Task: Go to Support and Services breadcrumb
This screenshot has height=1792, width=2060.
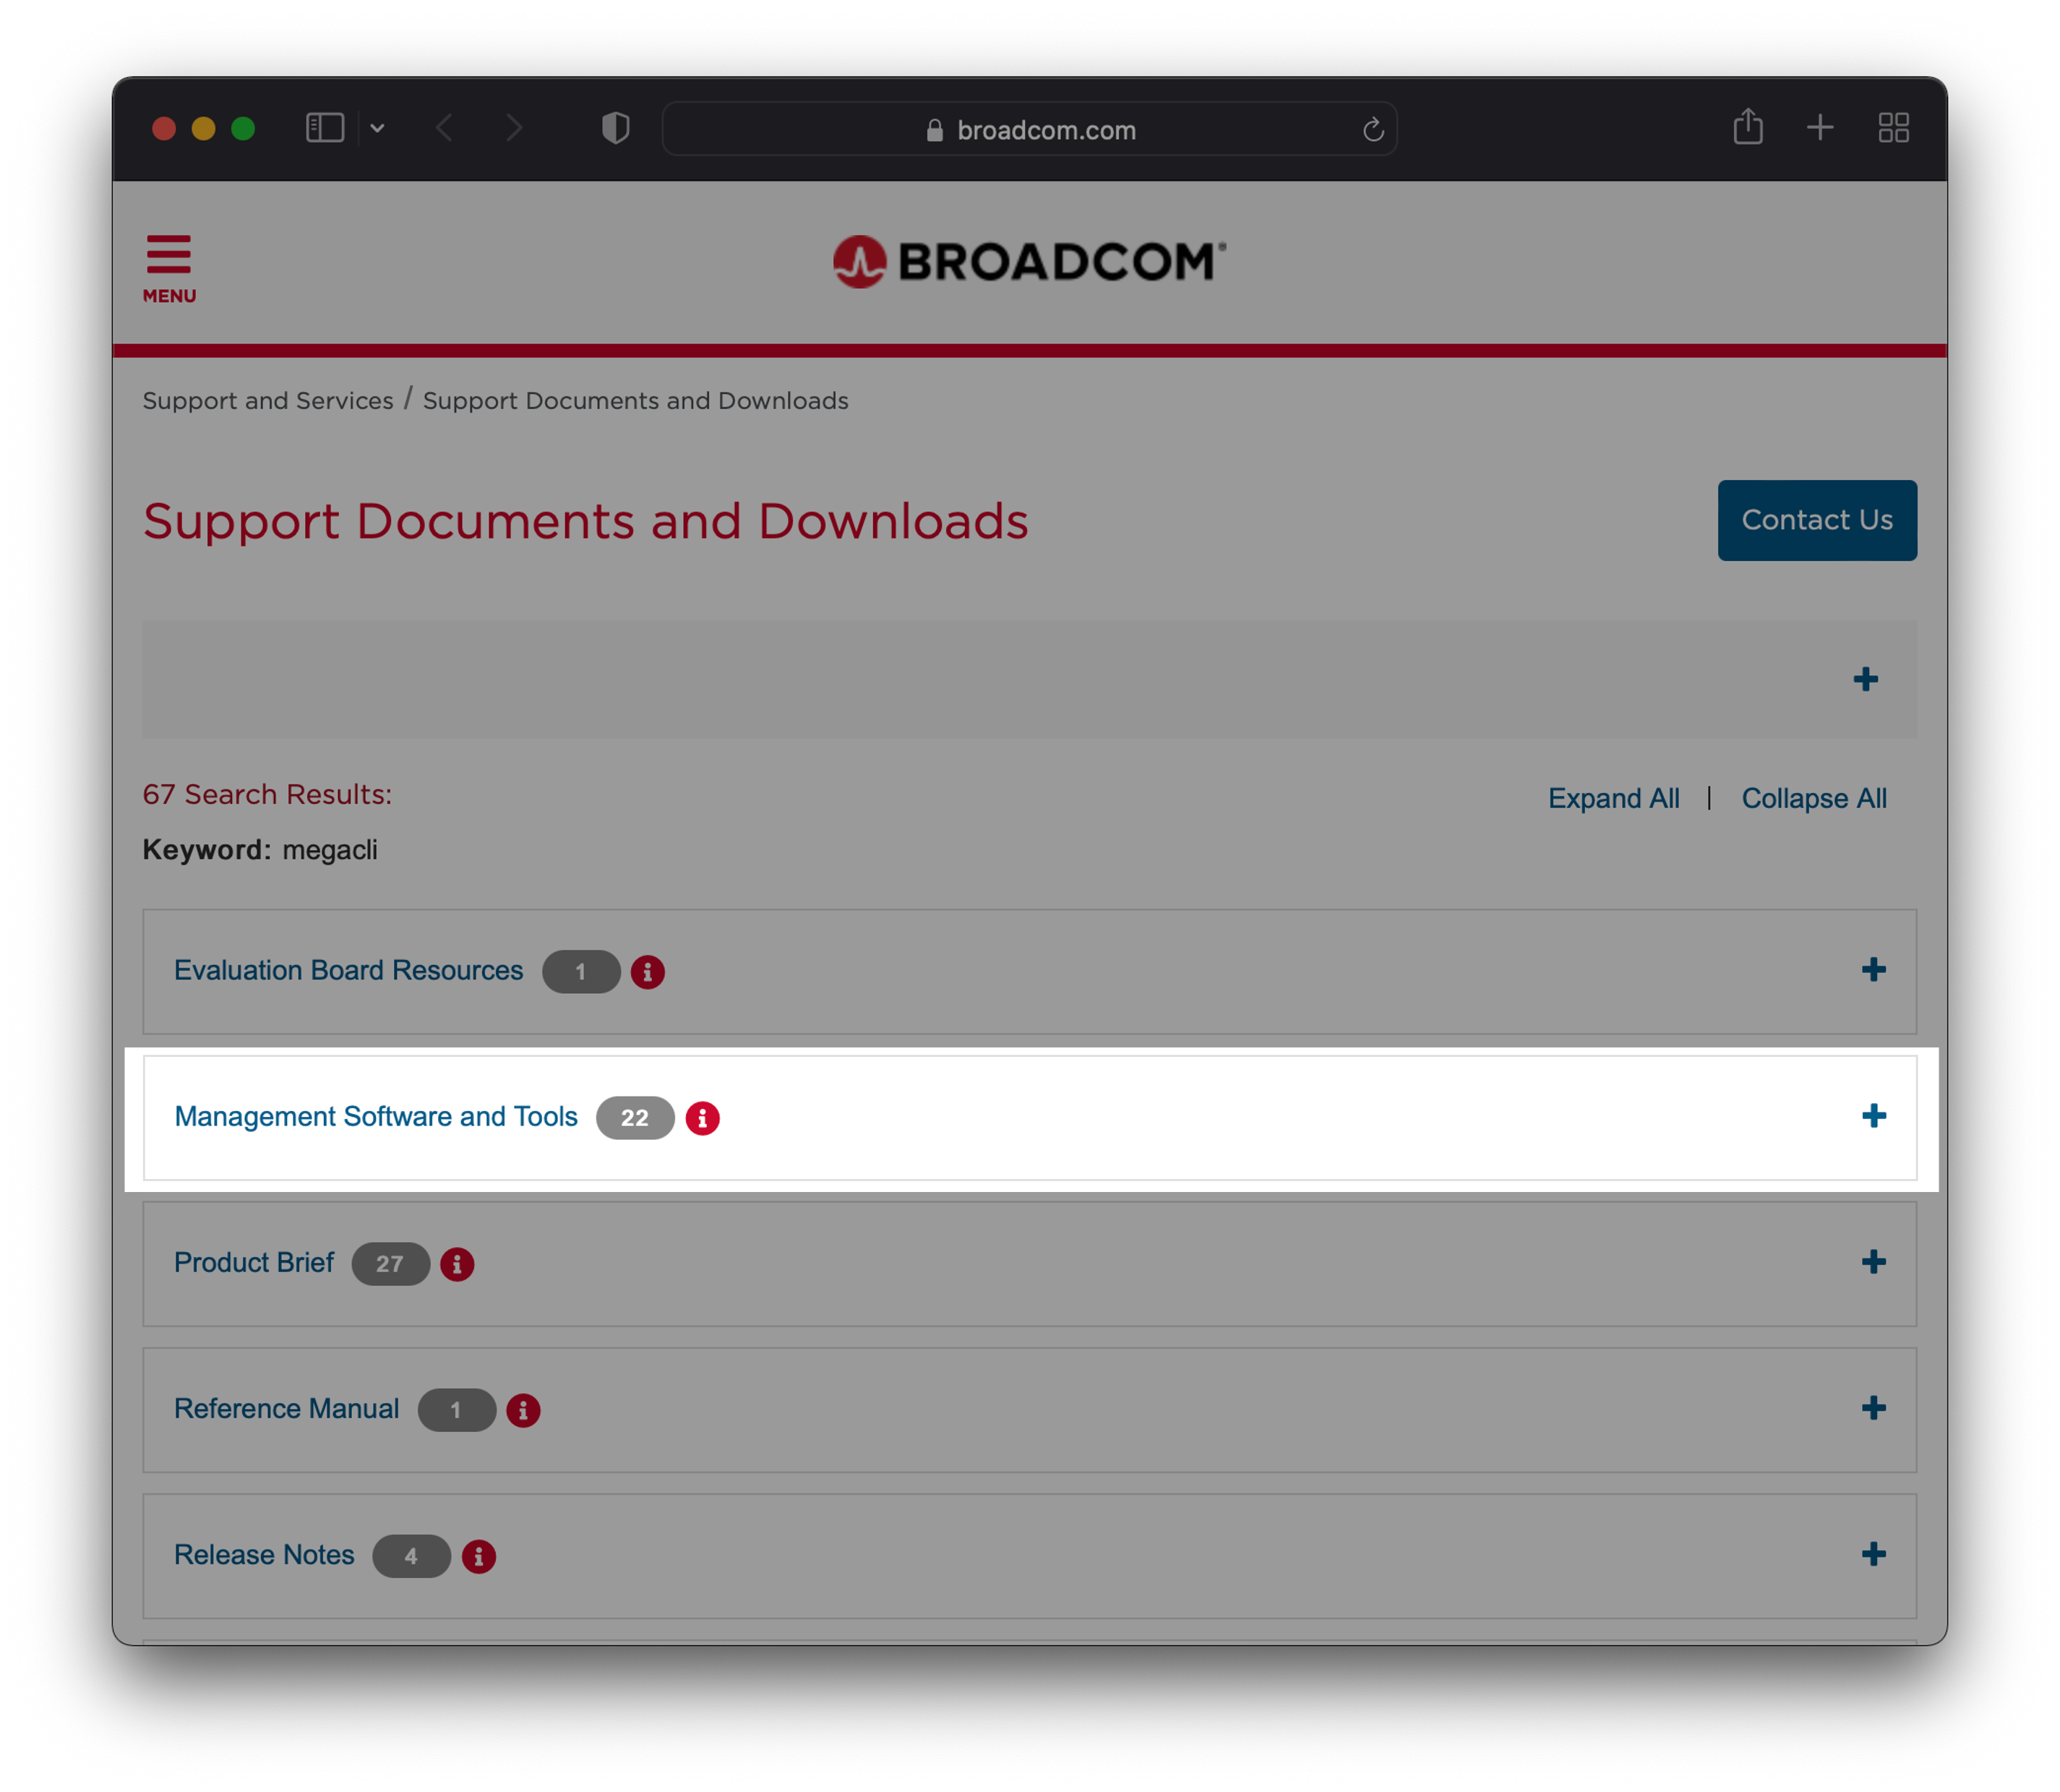Action: (x=268, y=401)
